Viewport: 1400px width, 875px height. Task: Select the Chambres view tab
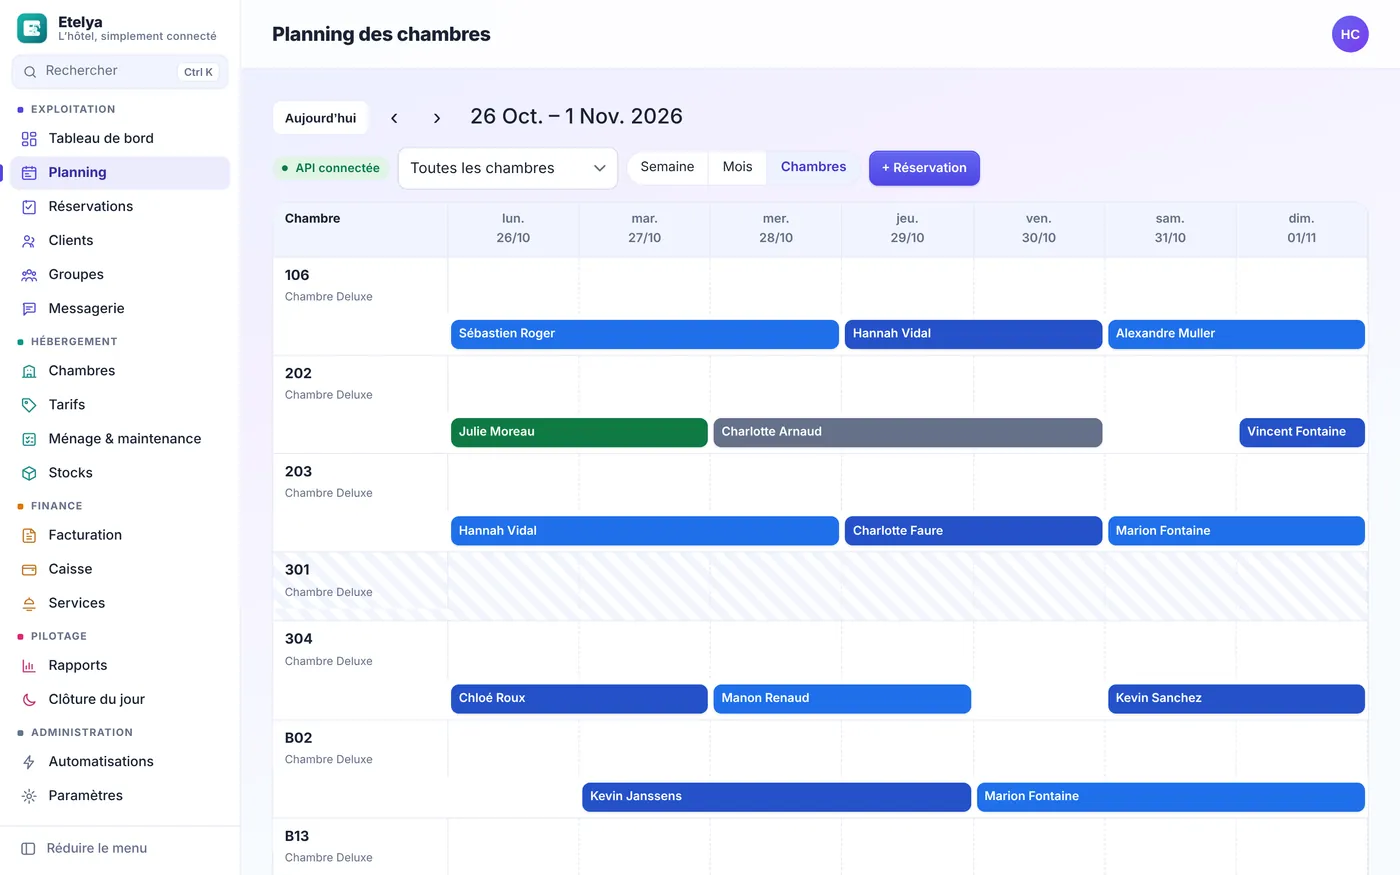pyautogui.click(x=813, y=167)
